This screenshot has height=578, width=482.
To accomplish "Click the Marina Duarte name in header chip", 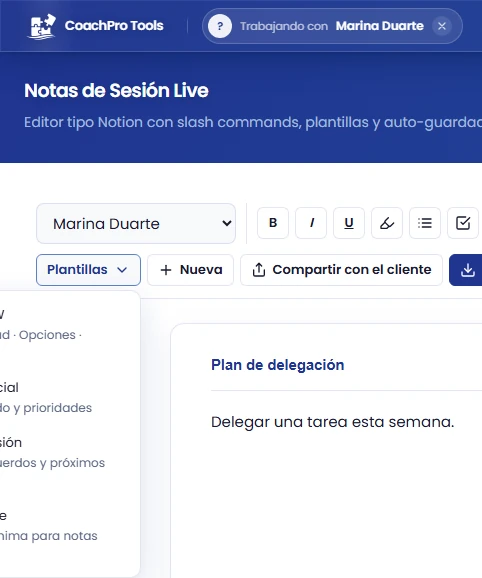I will coord(380,26).
